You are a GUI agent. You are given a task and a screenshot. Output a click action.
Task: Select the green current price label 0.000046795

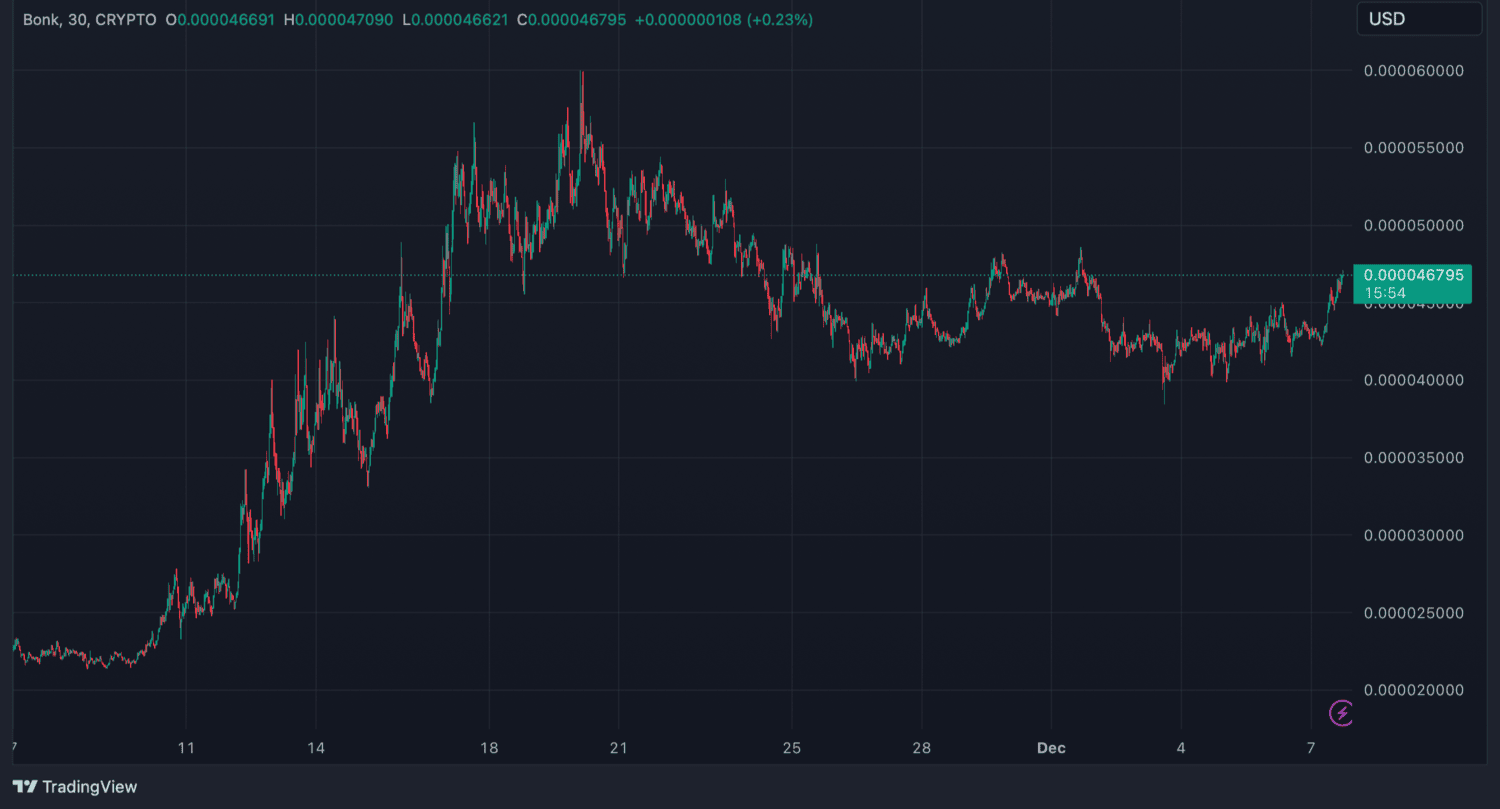pyautogui.click(x=1413, y=275)
